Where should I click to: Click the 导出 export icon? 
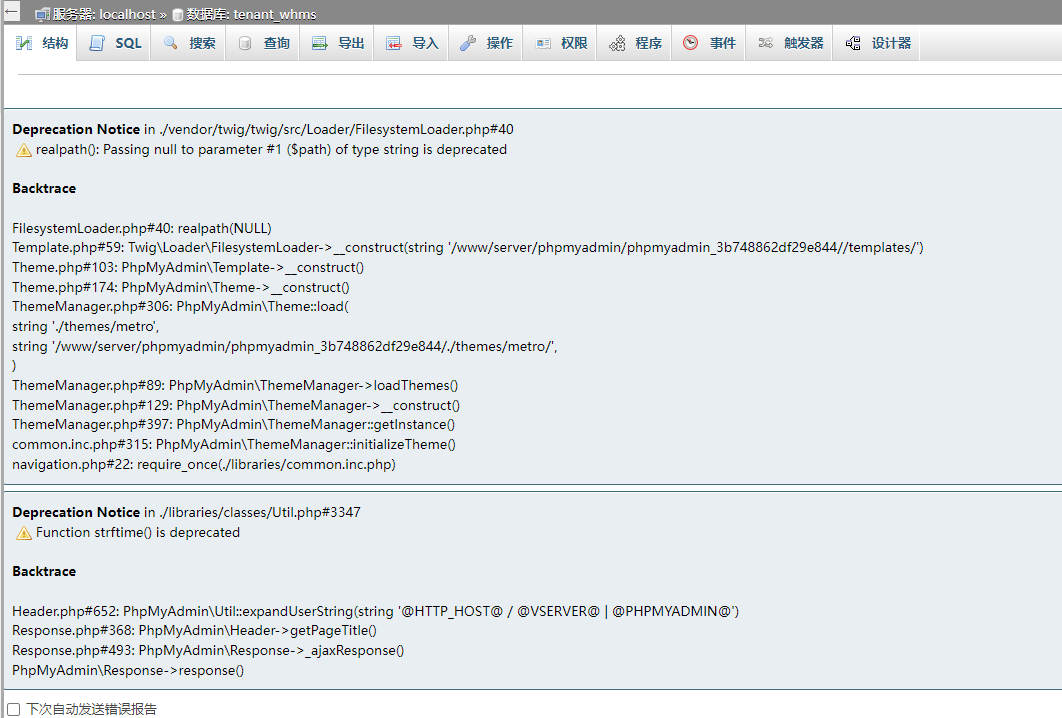click(x=320, y=43)
